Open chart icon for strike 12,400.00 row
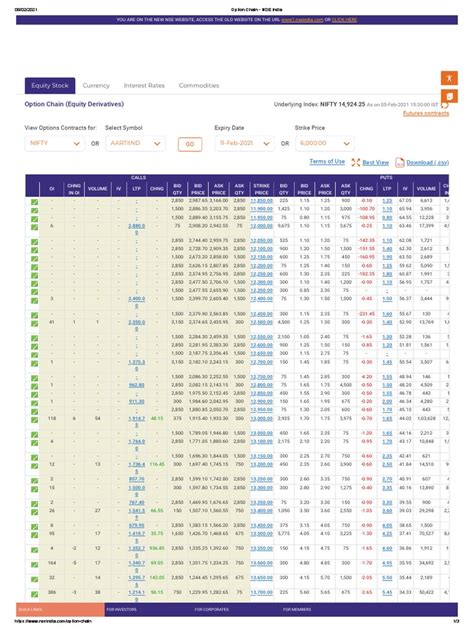This screenshot has width=474, height=632. tap(35, 300)
